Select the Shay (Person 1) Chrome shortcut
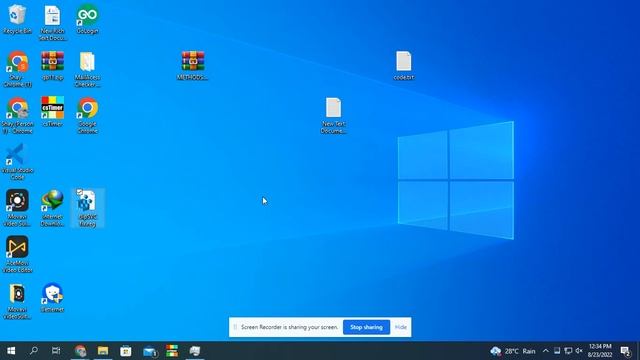This screenshot has height=360, width=640. 17,115
